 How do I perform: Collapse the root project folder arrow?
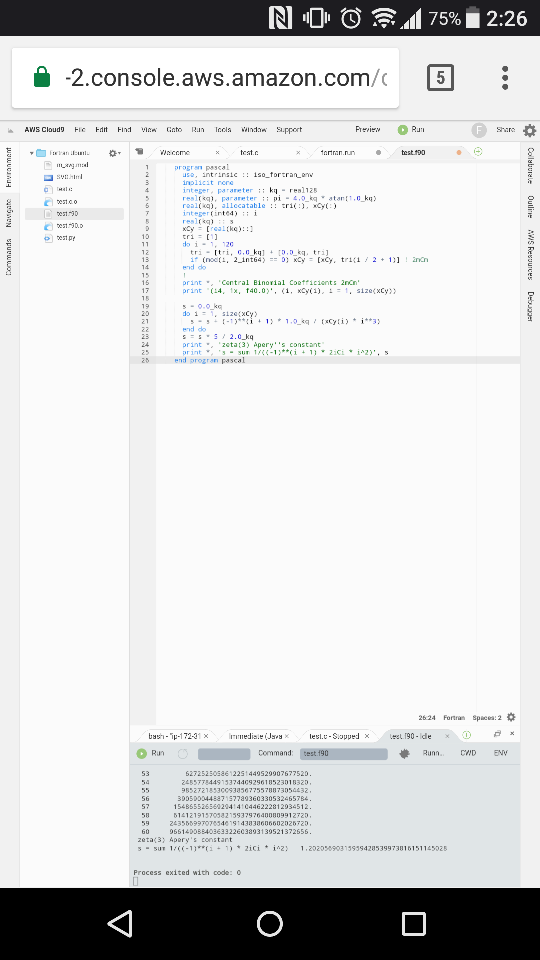coord(32,153)
